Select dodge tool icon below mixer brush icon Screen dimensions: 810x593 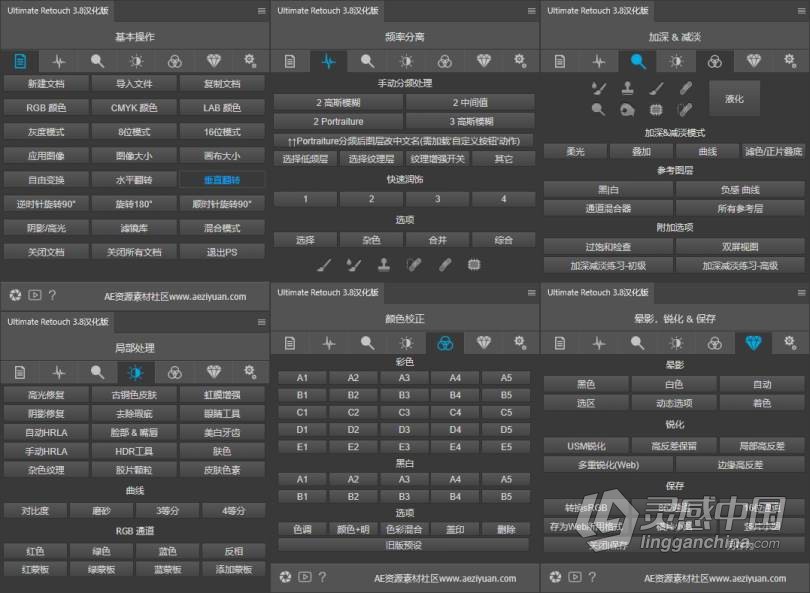(598, 109)
